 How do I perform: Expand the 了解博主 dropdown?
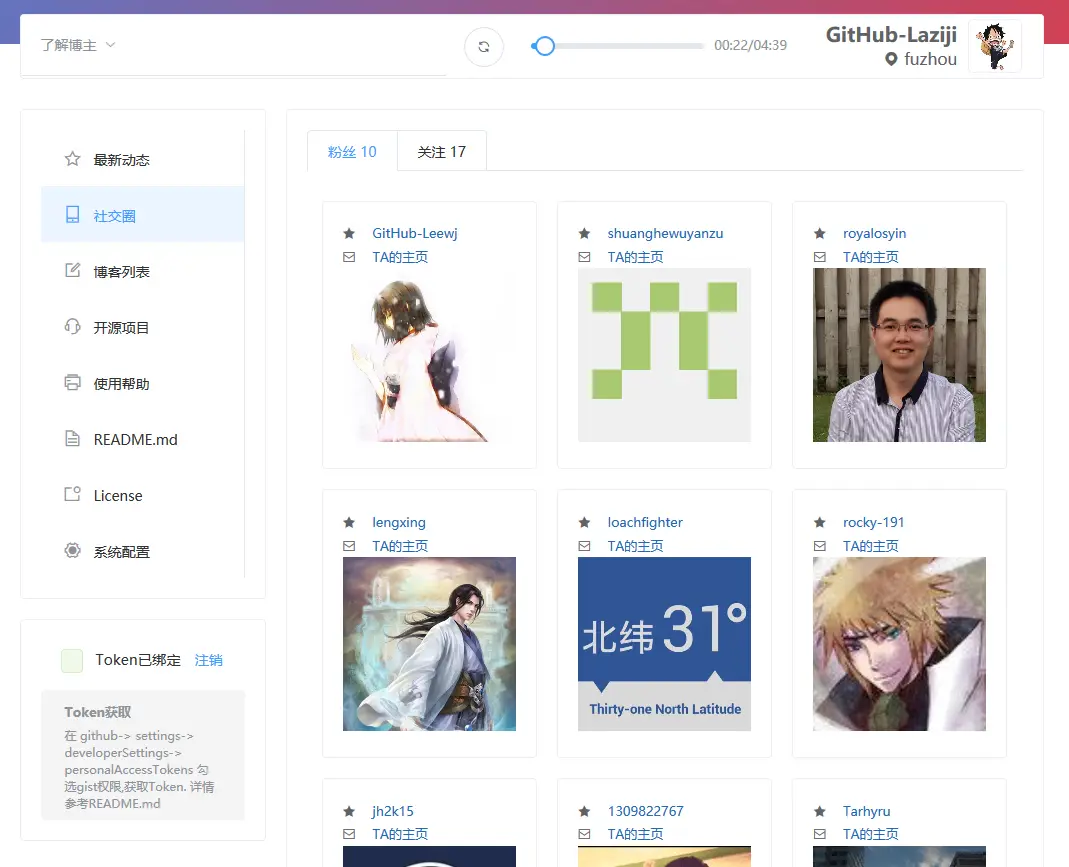[x=78, y=45]
